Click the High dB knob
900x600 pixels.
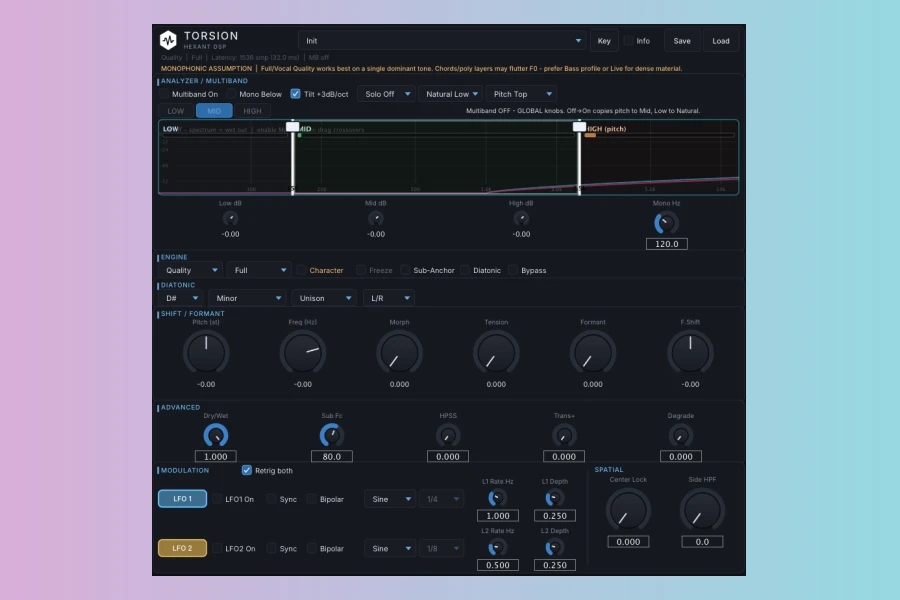coord(521,218)
